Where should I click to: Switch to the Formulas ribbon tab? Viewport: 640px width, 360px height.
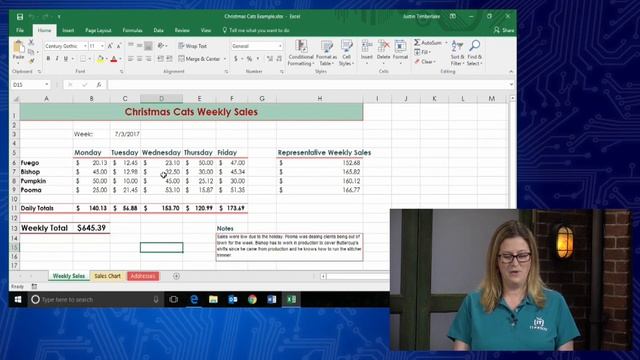(133, 30)
